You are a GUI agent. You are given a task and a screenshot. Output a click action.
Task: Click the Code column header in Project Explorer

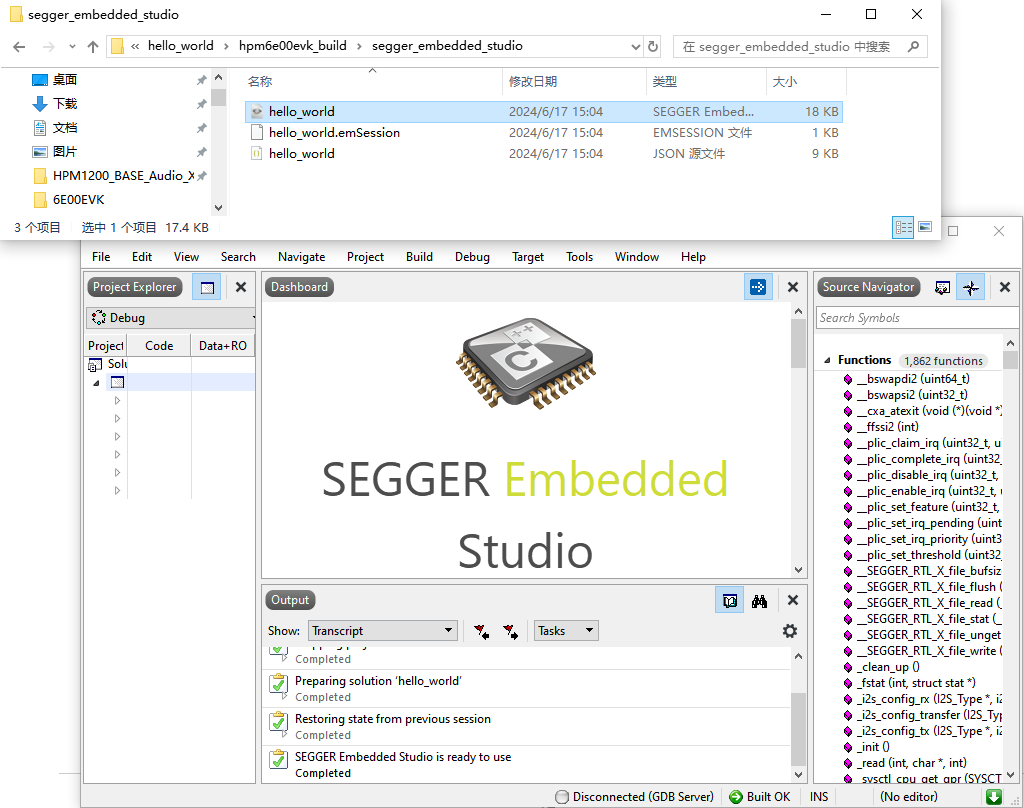(159, 346)
